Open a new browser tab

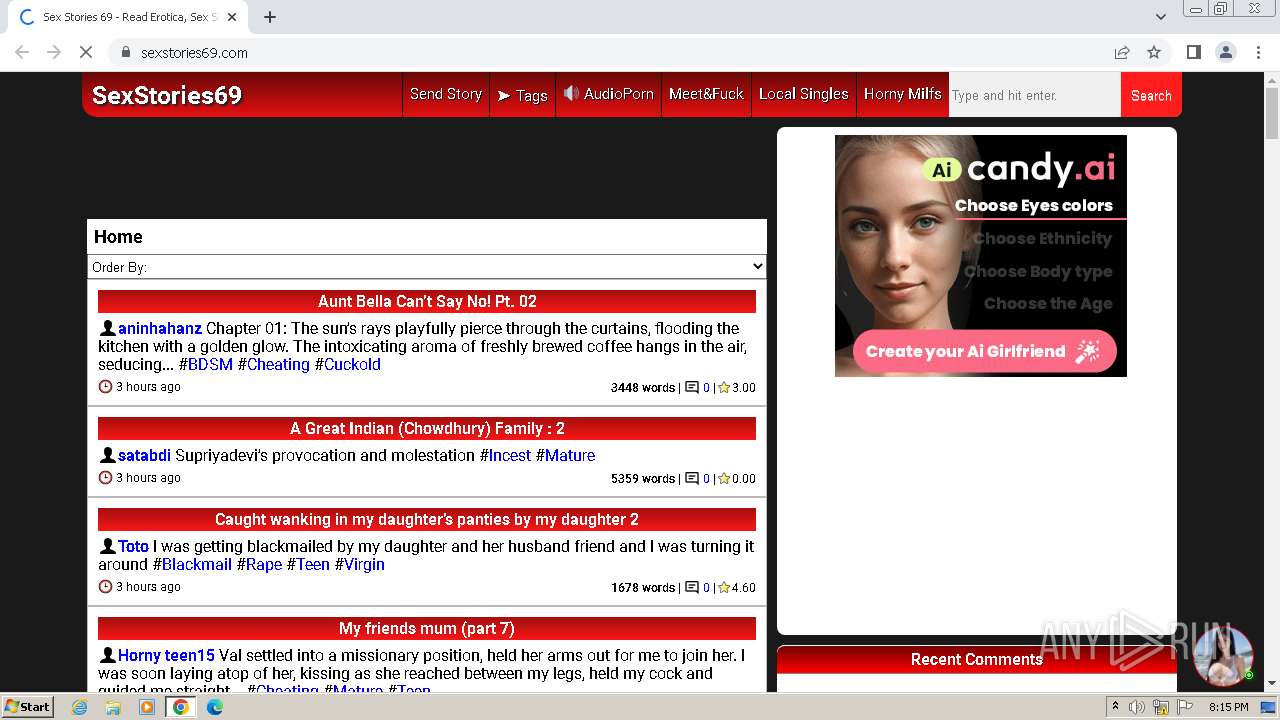point(270,17)
